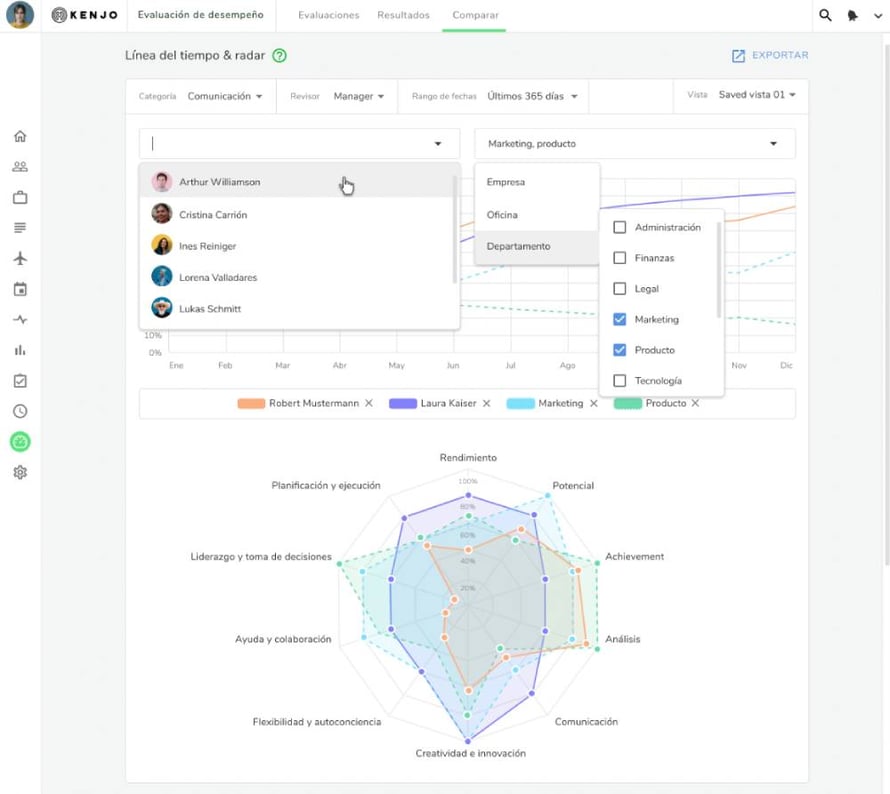Image resolution: width=890 pixels, height=794 pixels.
Task: Click the green help question mark icon
Action: pyautogui.click(x=280, y=56)
